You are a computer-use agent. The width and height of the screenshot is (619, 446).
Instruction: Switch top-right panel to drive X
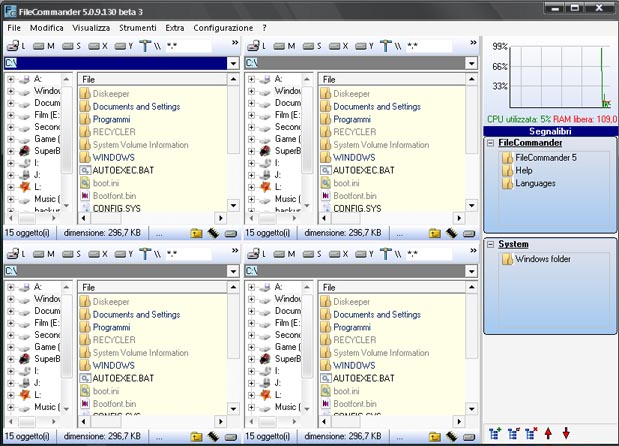tap(338, 46)
